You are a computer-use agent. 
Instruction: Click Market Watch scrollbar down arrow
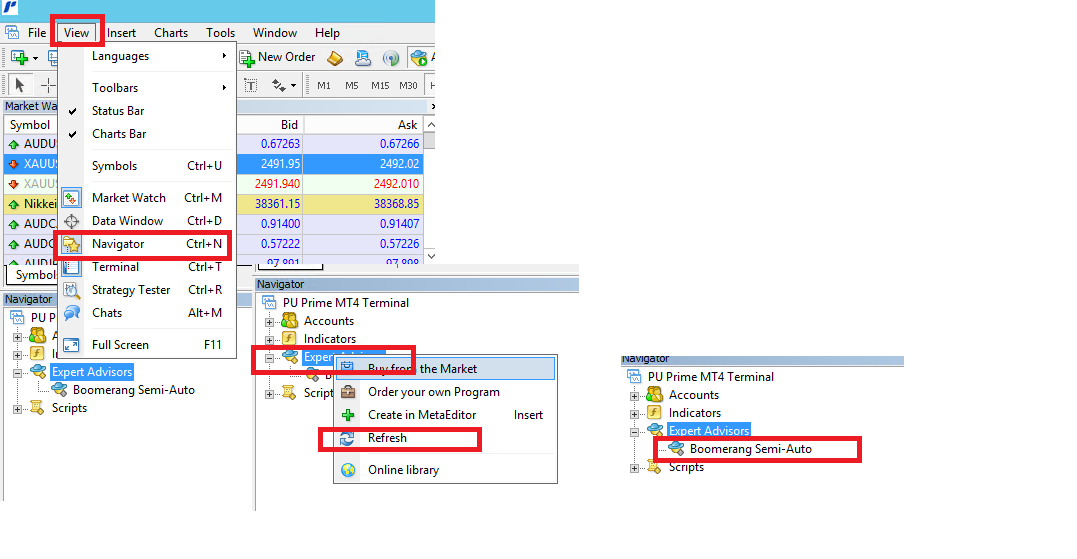click(x=431, y=256)
